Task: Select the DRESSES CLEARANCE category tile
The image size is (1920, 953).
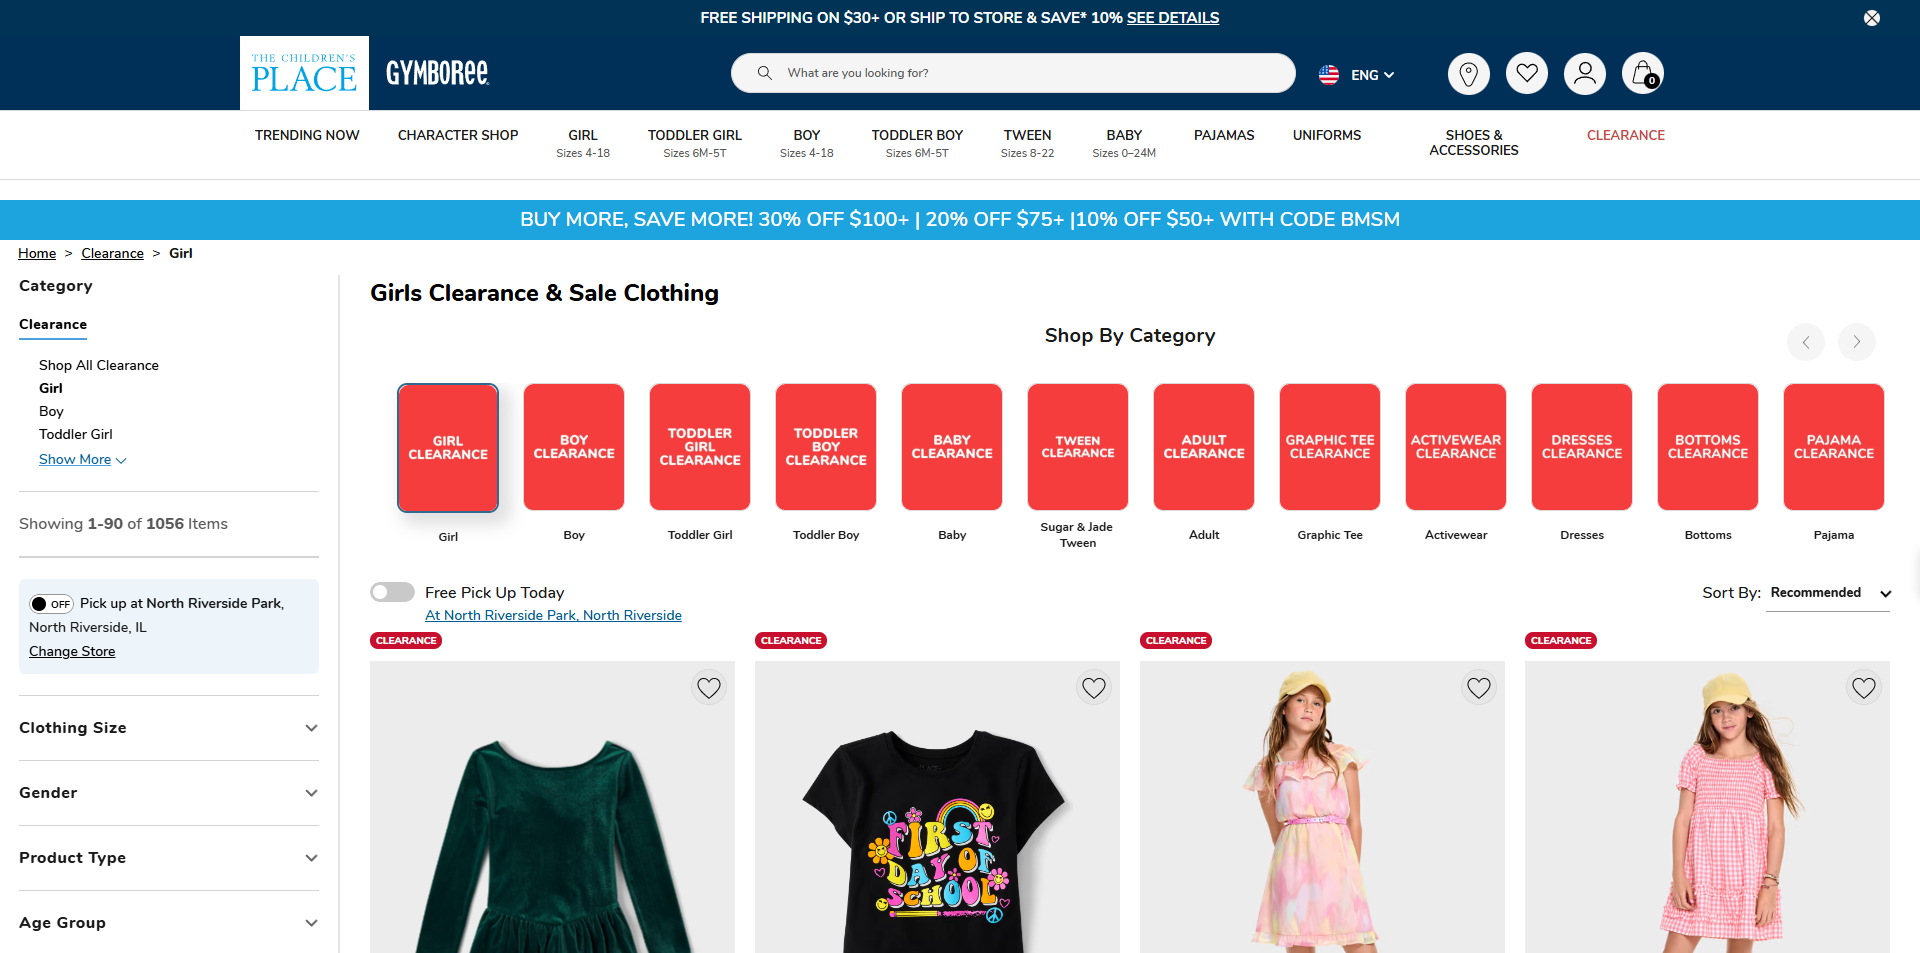Action: click(1580, 447)
